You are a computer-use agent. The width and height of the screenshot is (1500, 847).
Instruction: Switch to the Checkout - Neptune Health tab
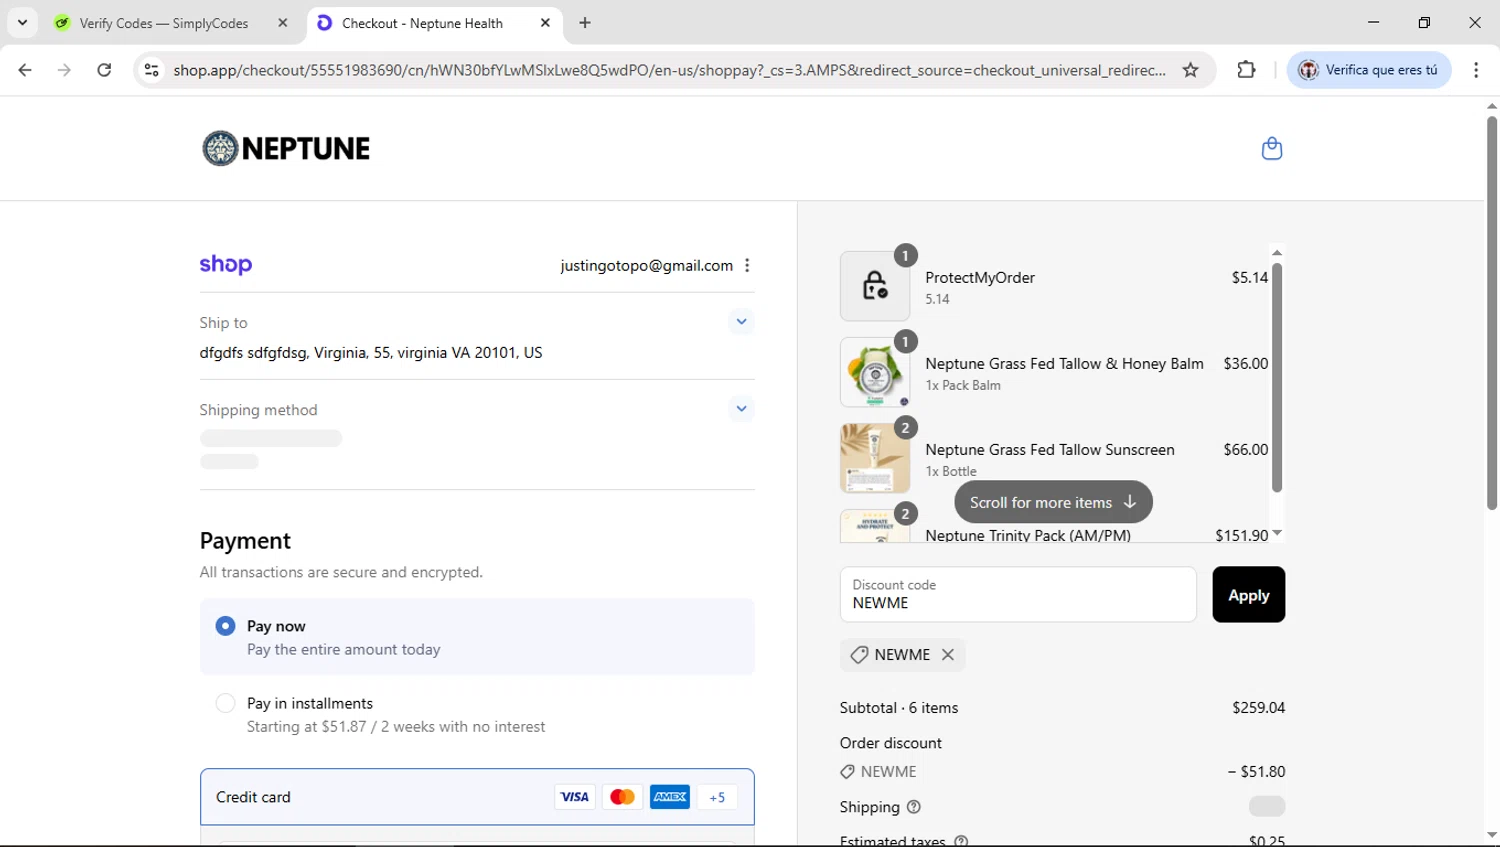point(435,23)
